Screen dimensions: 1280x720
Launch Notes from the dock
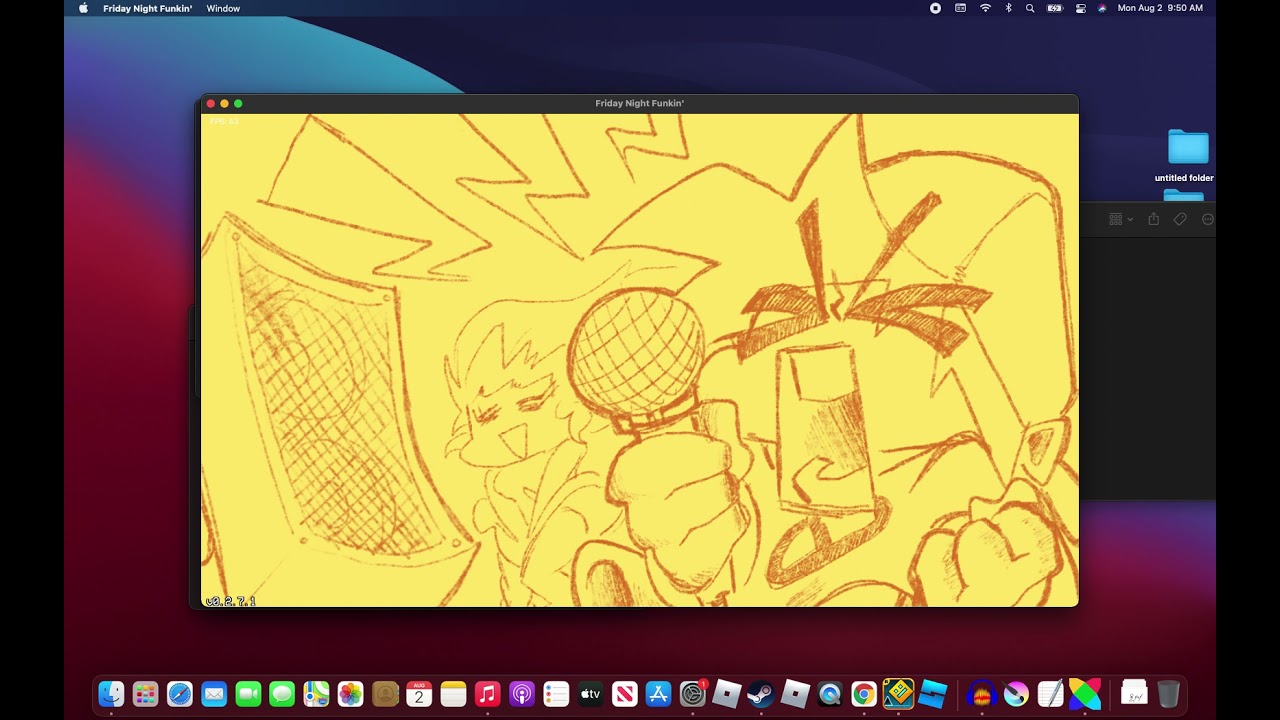pos(453,693)
